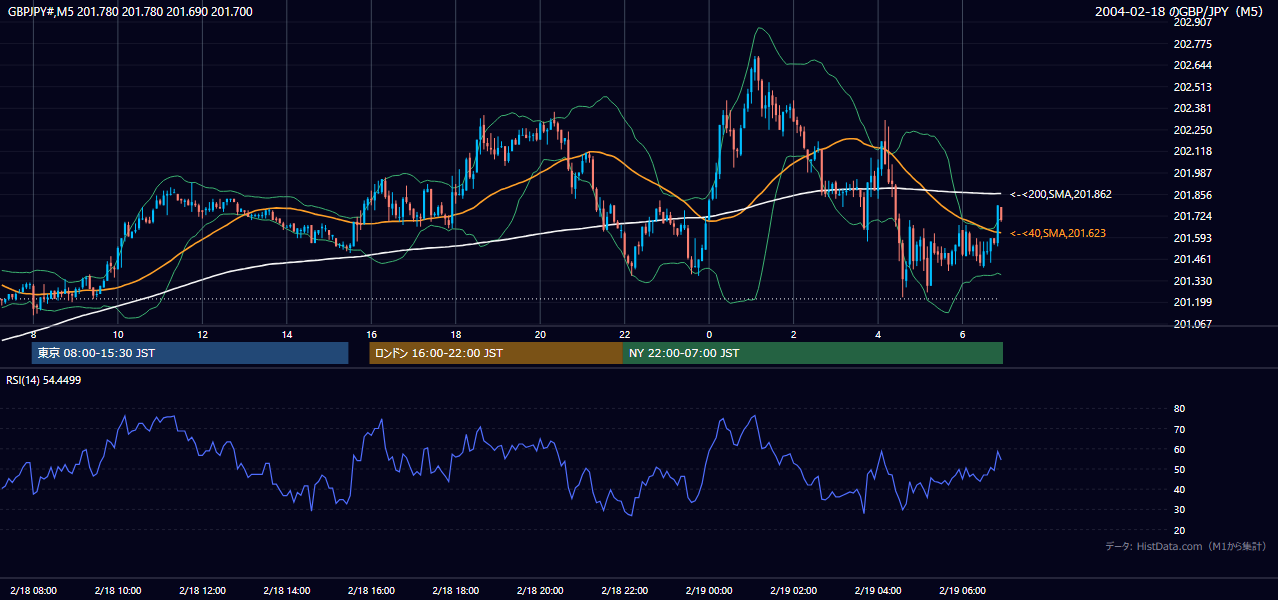Click RSI scale value 70

(1179, 429)
